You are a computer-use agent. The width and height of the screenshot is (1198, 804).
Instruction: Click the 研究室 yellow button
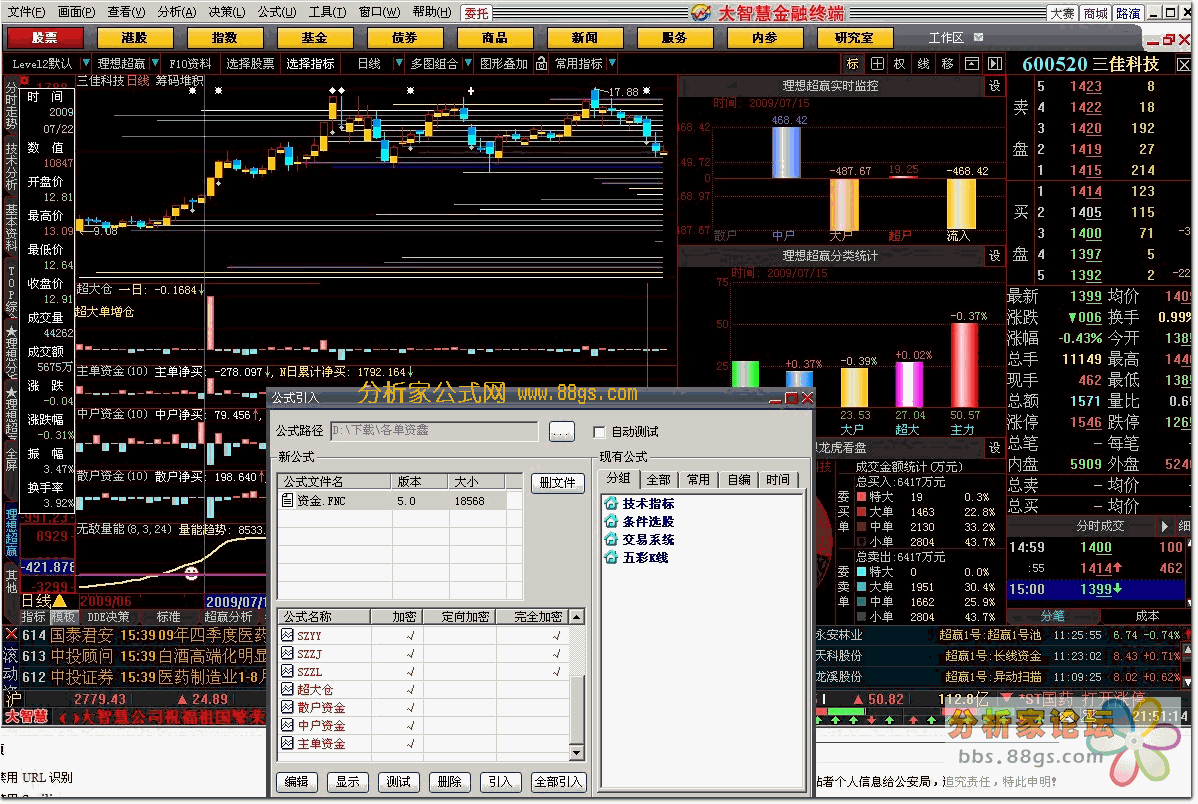click(x=853, y=37)
